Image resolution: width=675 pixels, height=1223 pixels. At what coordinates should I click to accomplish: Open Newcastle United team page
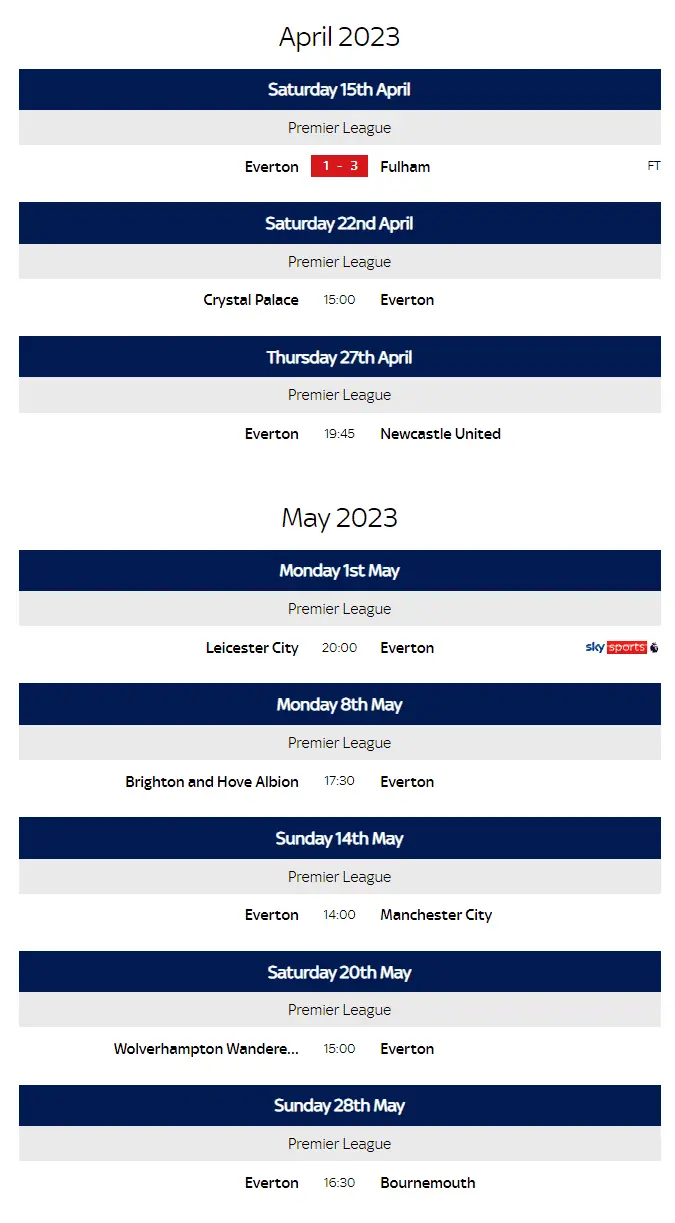click(x=440, y=434)
